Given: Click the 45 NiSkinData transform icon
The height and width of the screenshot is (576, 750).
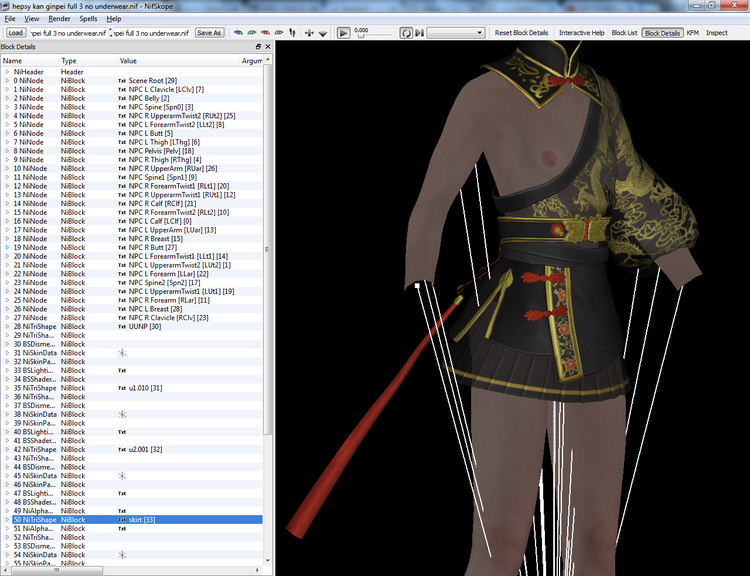Looking at the screenshot, I should (x=122, y=476).
